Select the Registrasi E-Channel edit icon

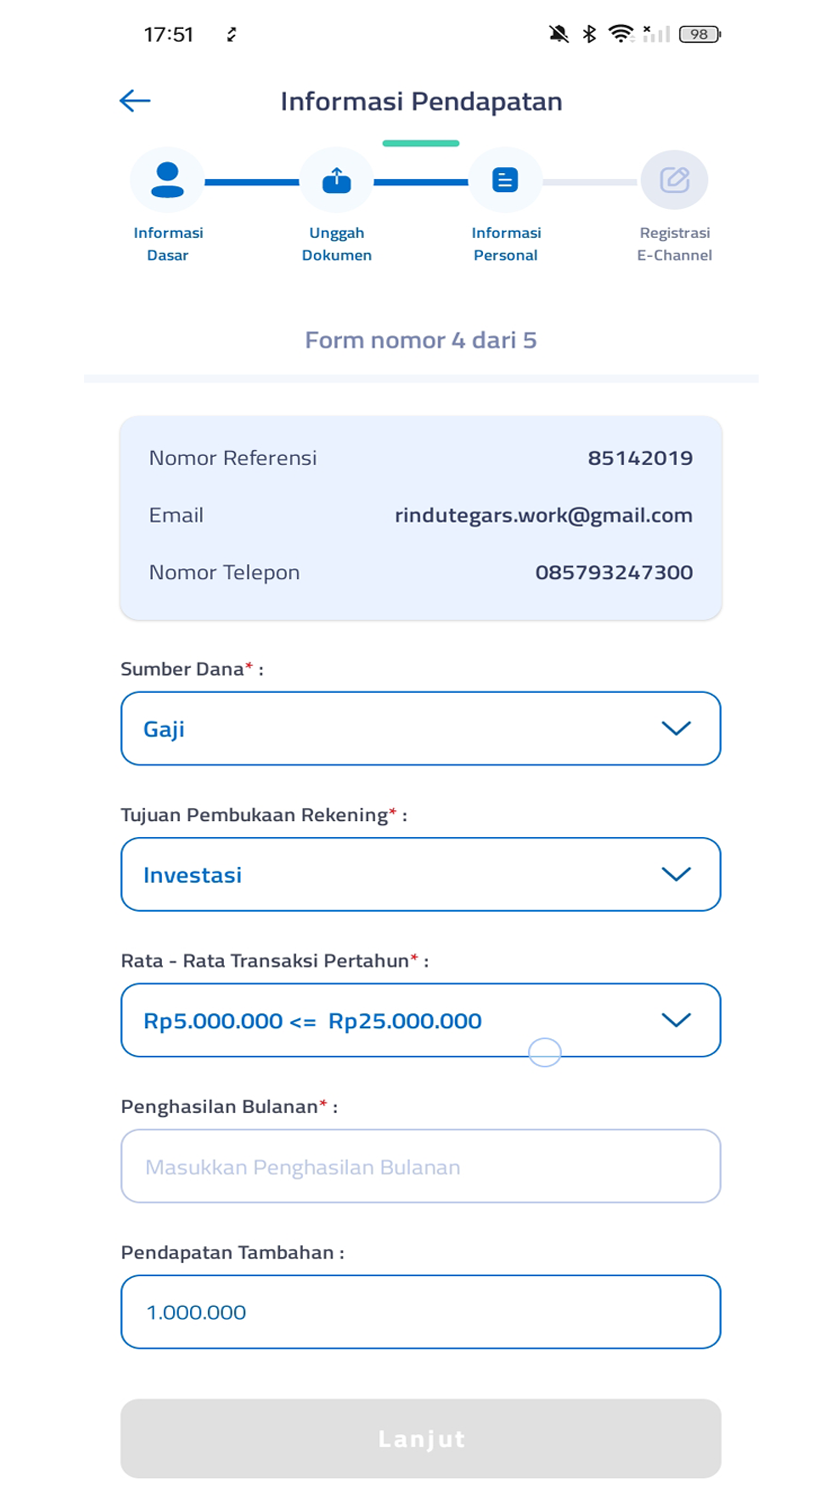[x=674, y=180]
